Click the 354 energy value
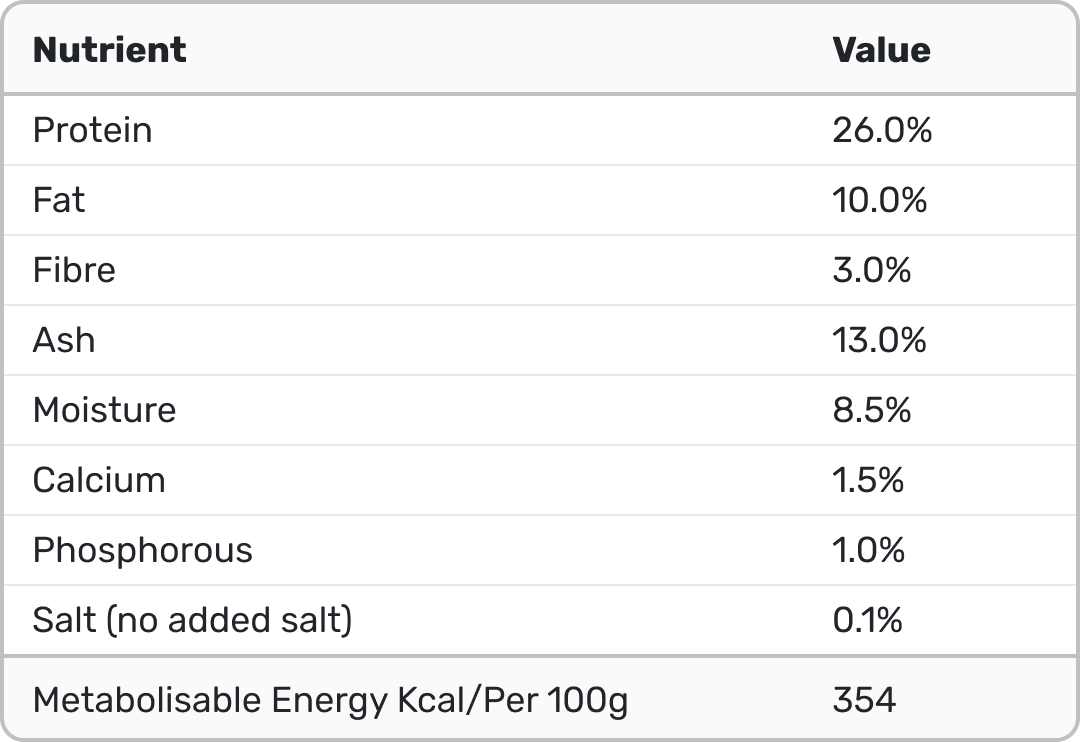This screenshot has width=1080, height=742. click(864, 700)
